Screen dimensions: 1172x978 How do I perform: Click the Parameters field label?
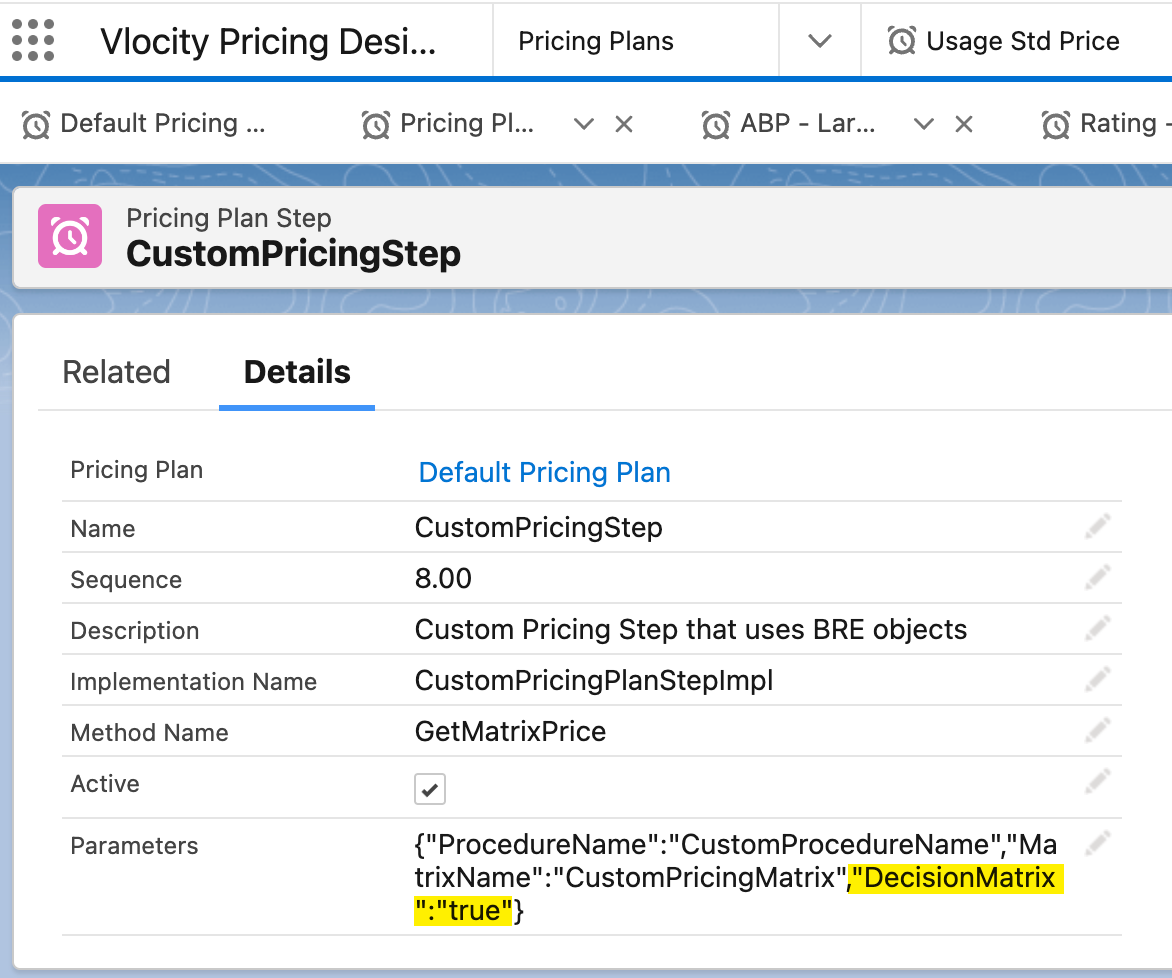pos(134,846)
